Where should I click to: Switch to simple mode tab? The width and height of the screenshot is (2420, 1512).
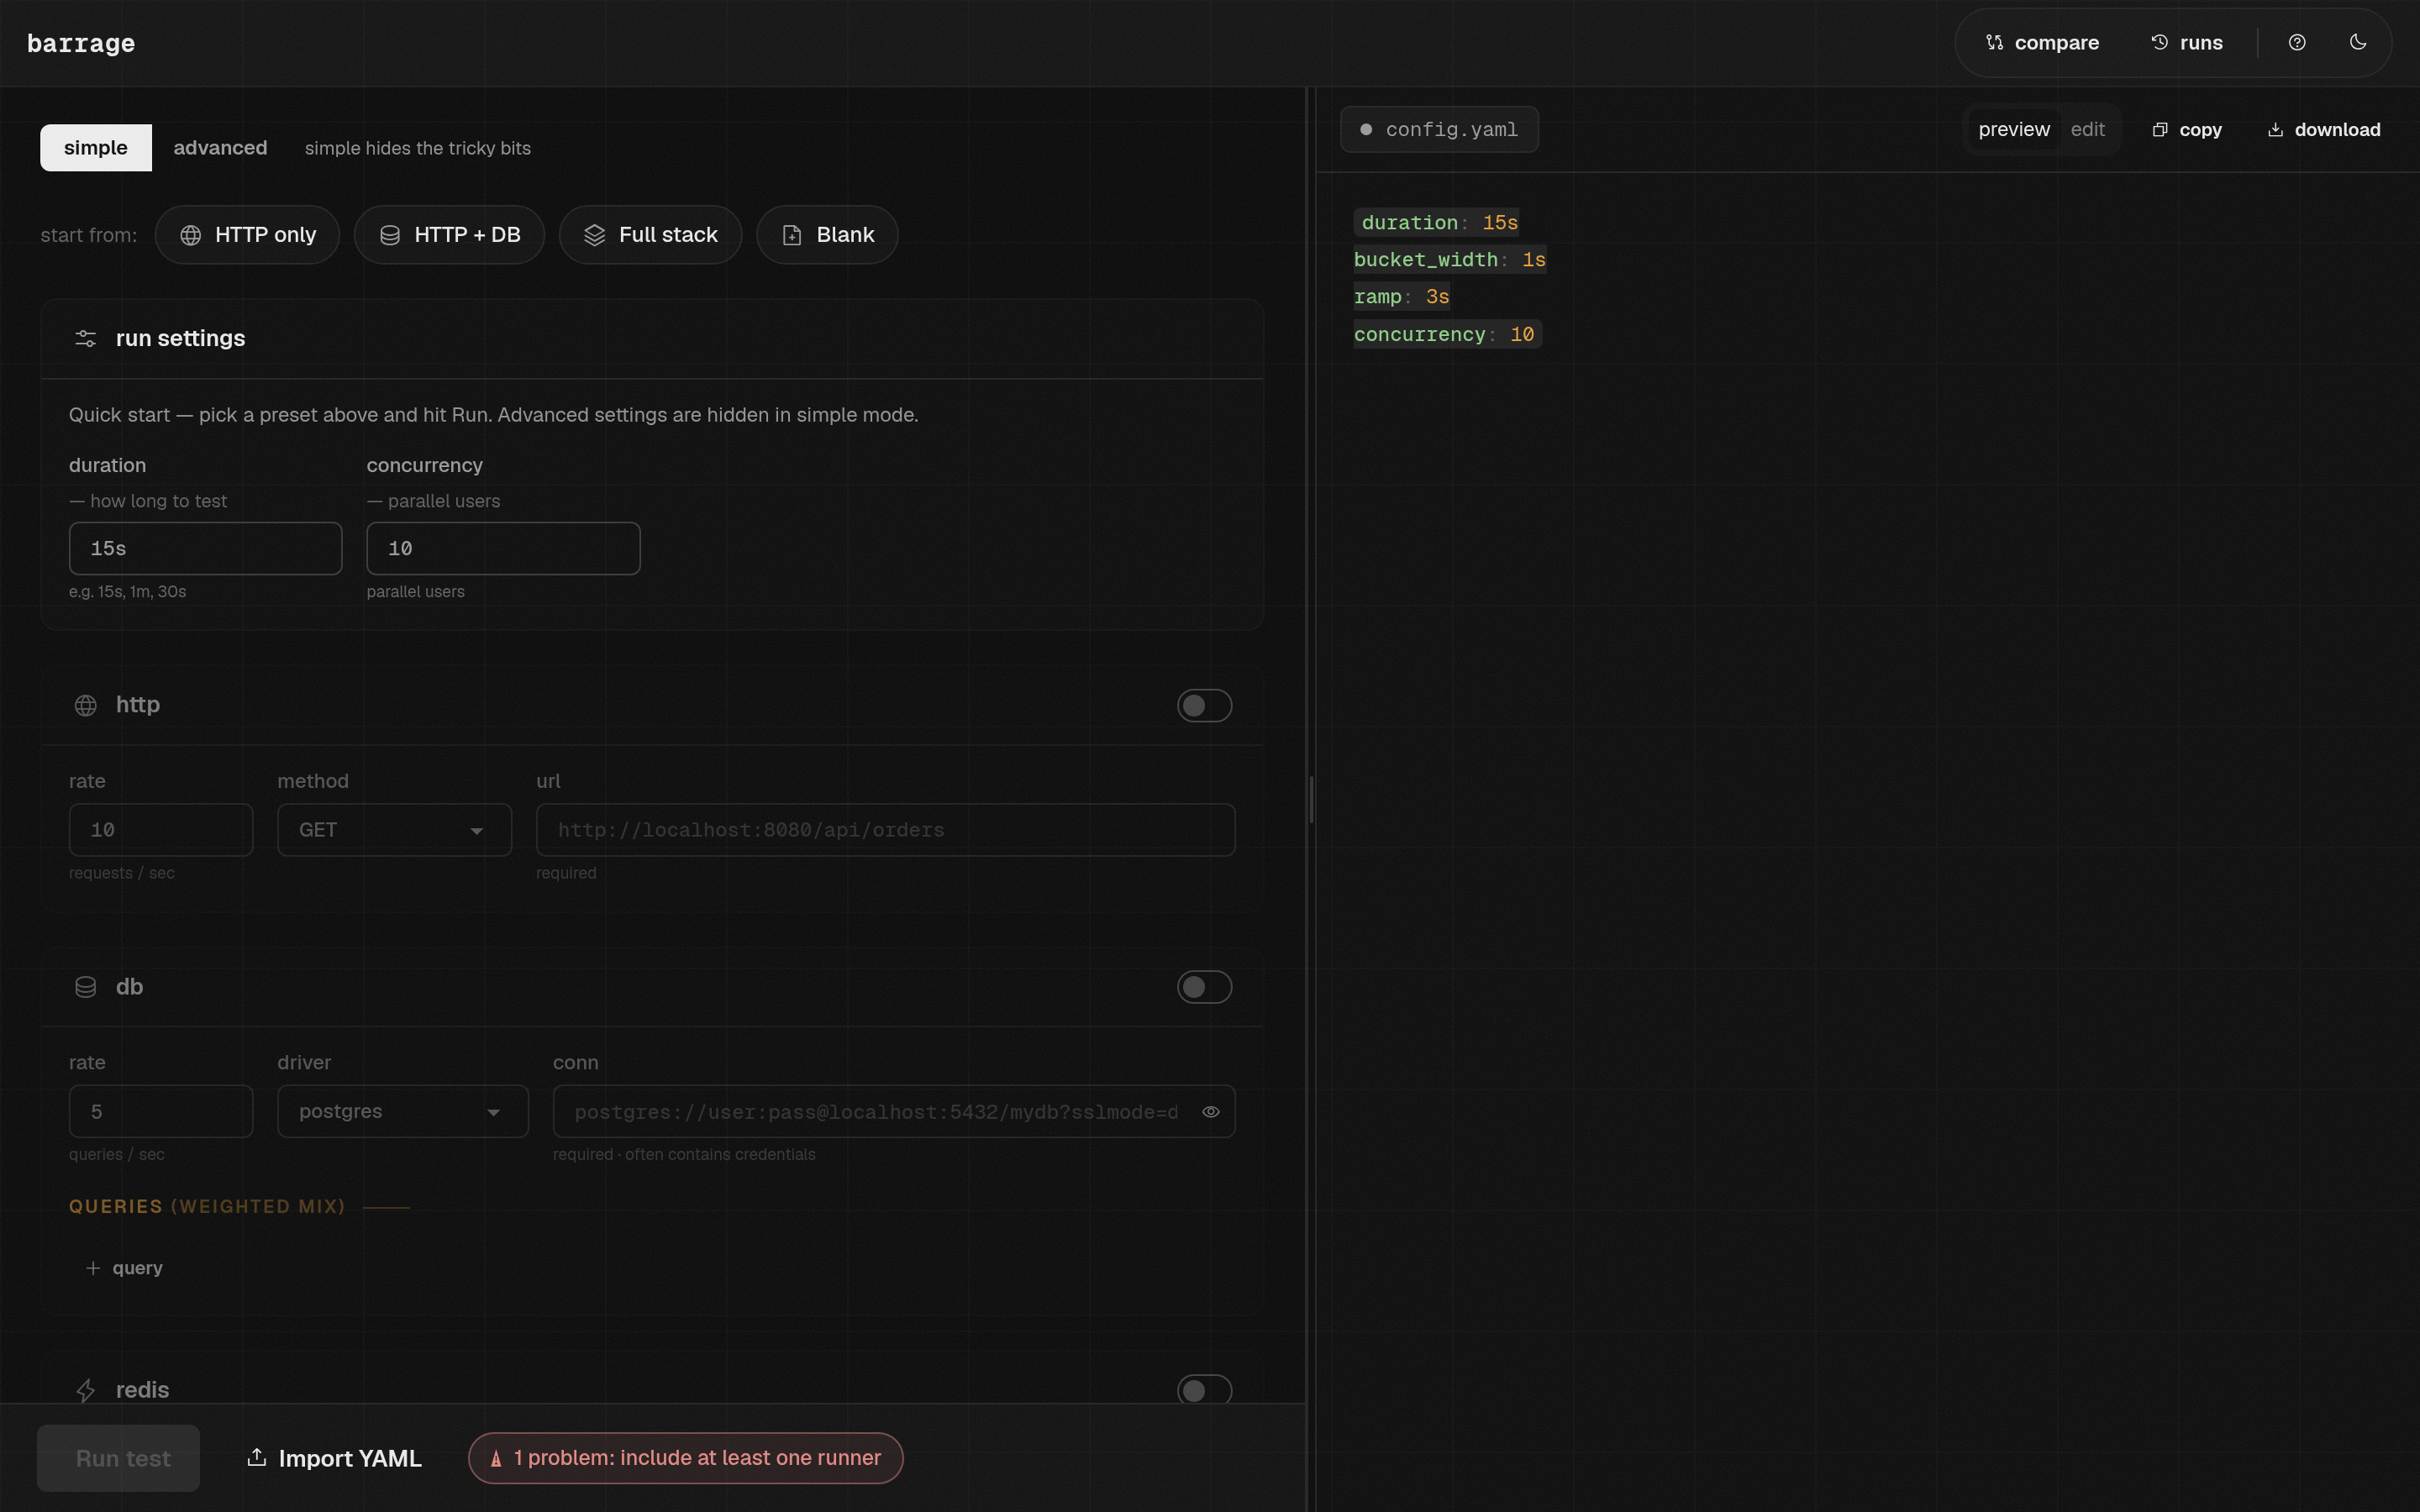tap(96, 148)
